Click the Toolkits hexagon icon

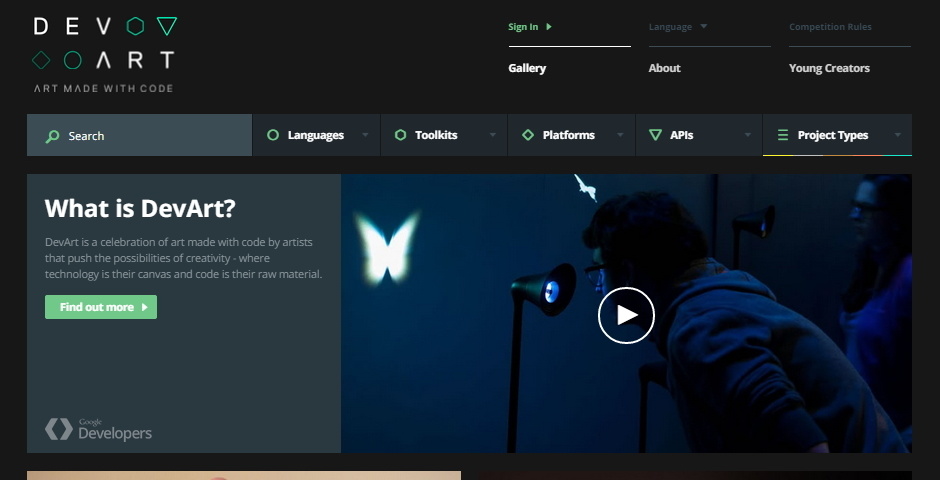400,135
